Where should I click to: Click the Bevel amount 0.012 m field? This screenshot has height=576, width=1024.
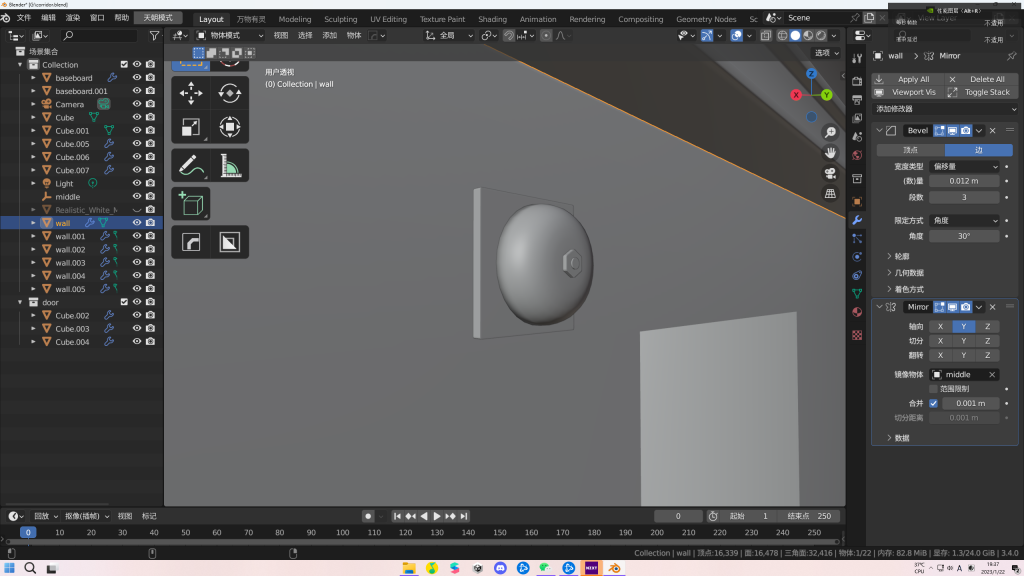[x=964, y=181]
